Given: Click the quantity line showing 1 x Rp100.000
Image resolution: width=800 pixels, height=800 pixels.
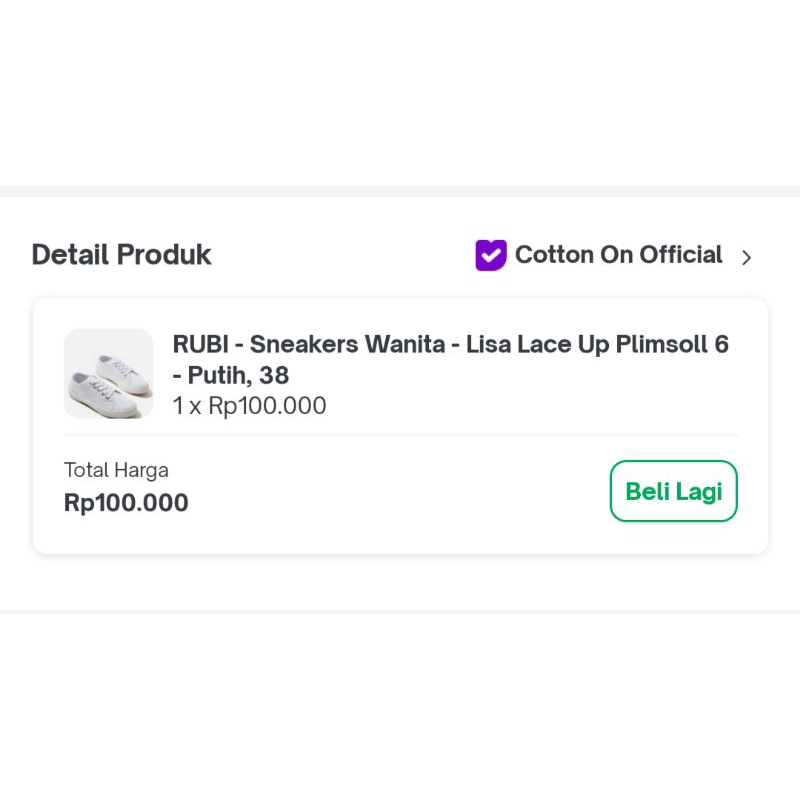Looking at the screenshot, I should (250, 406).
